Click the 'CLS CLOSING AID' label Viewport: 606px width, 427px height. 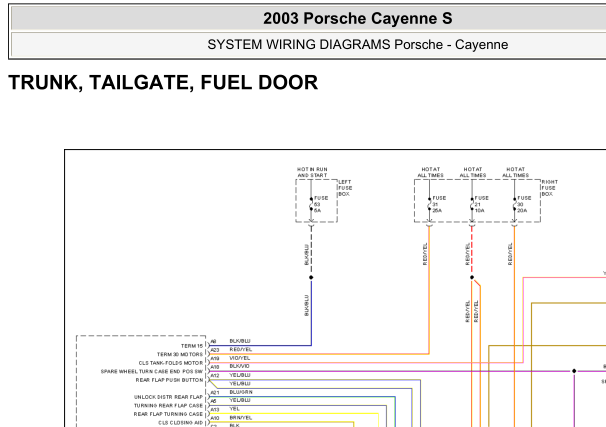coord(180,422)
